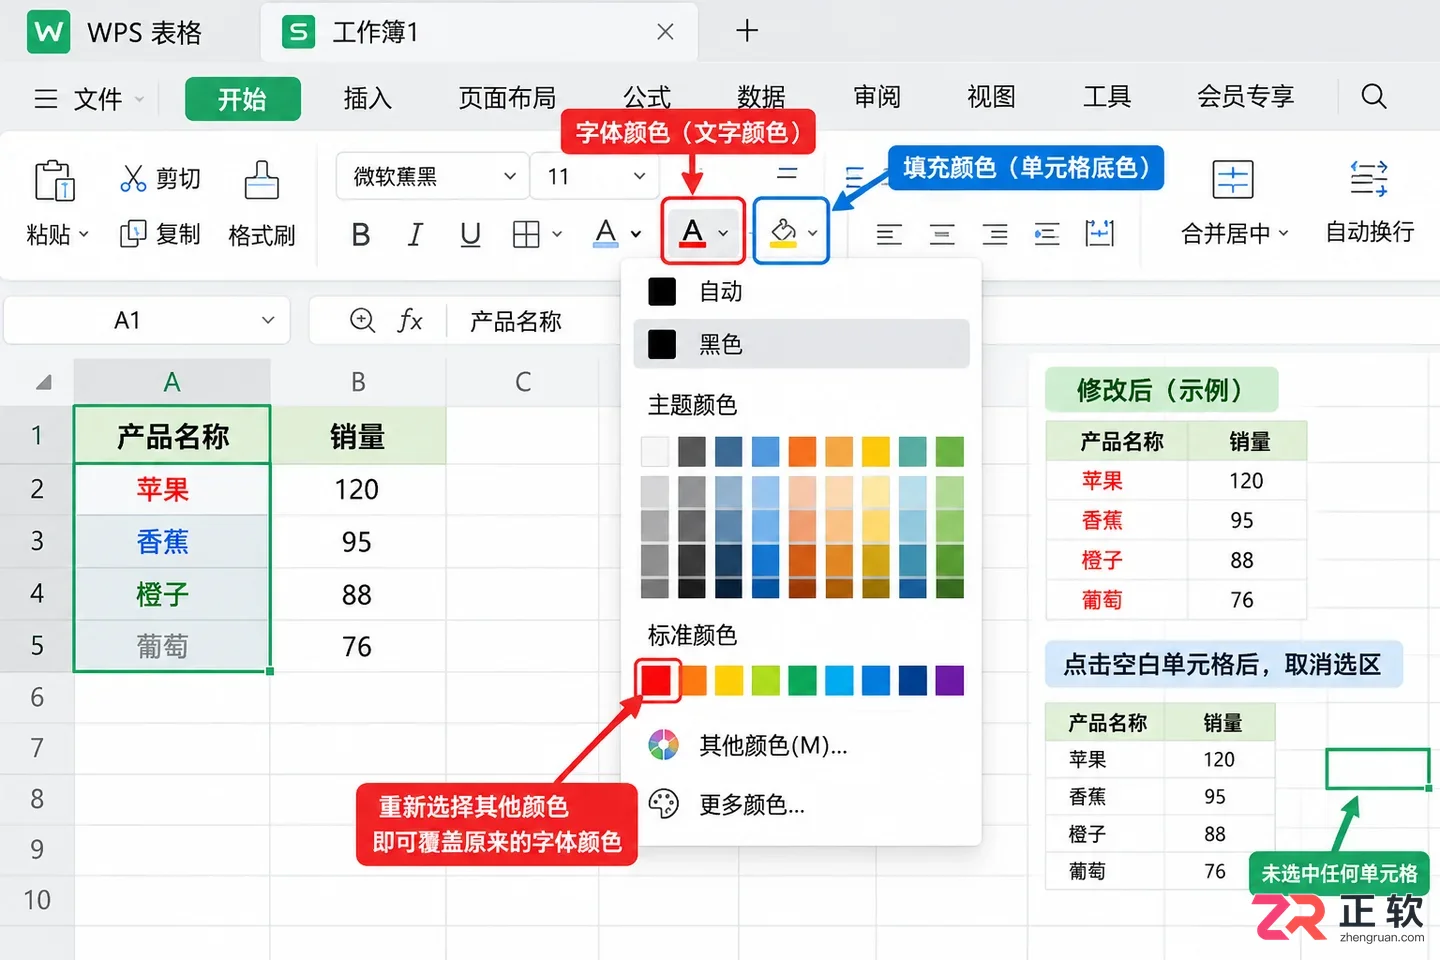Click the select-all corner triangle
The height and width of the screenshot is (960, 1440).
43,382
